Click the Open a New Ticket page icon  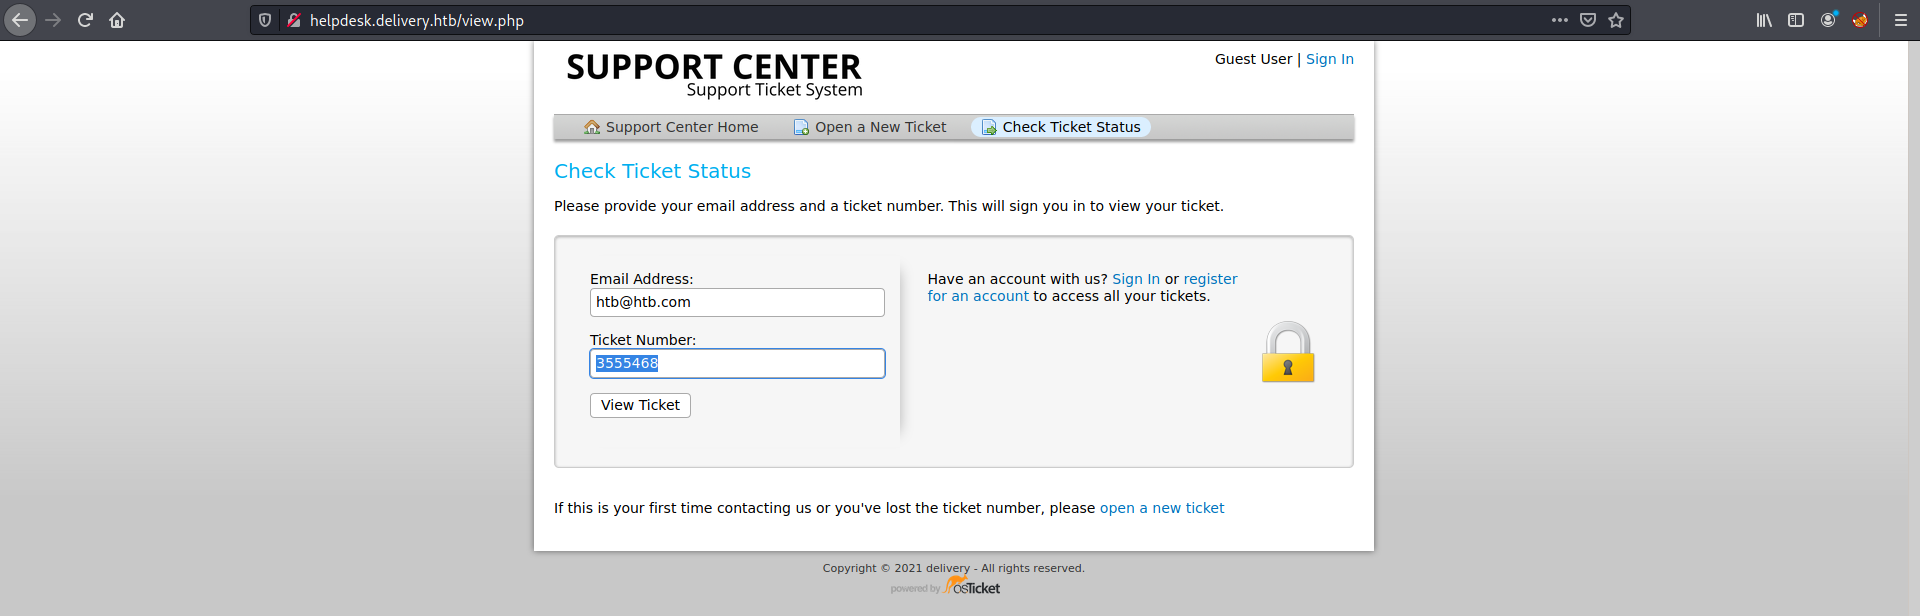(x=801, y=127)
